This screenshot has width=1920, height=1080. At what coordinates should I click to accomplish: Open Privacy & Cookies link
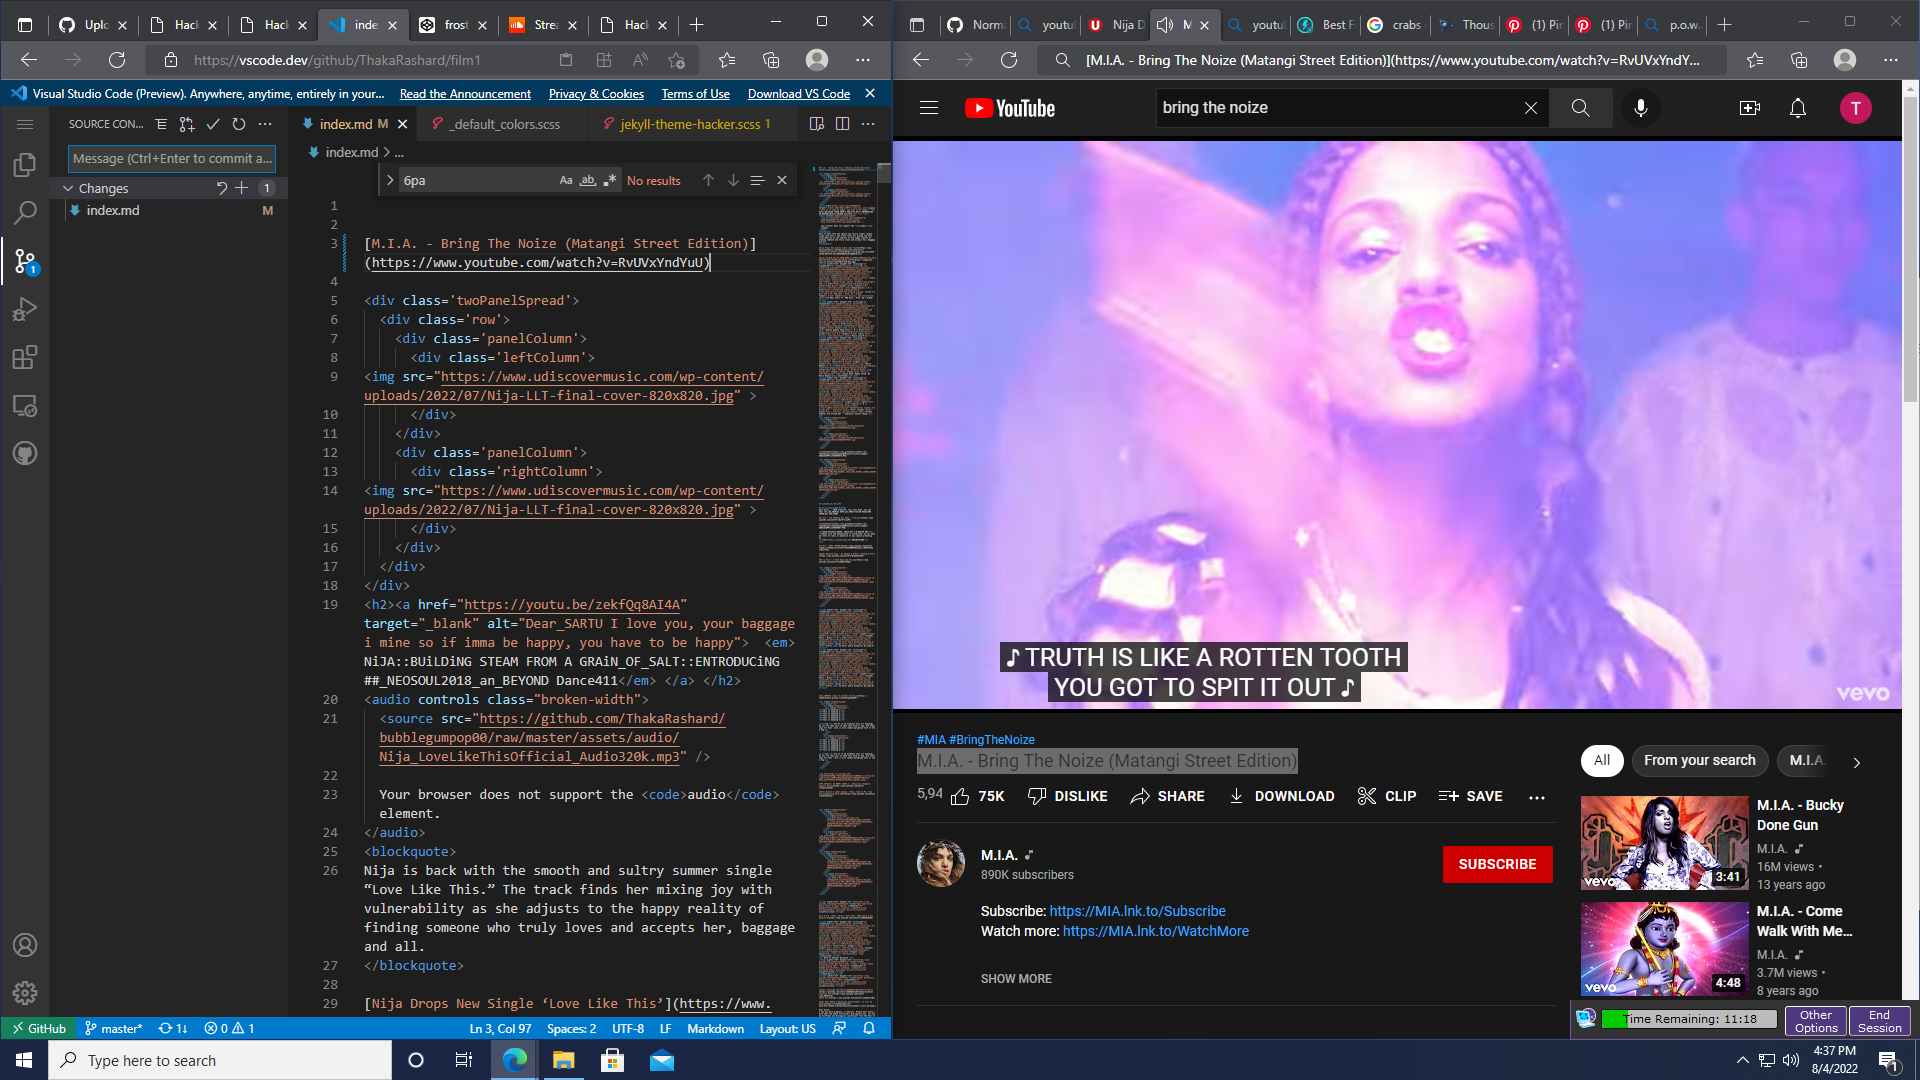pos(596,94)
